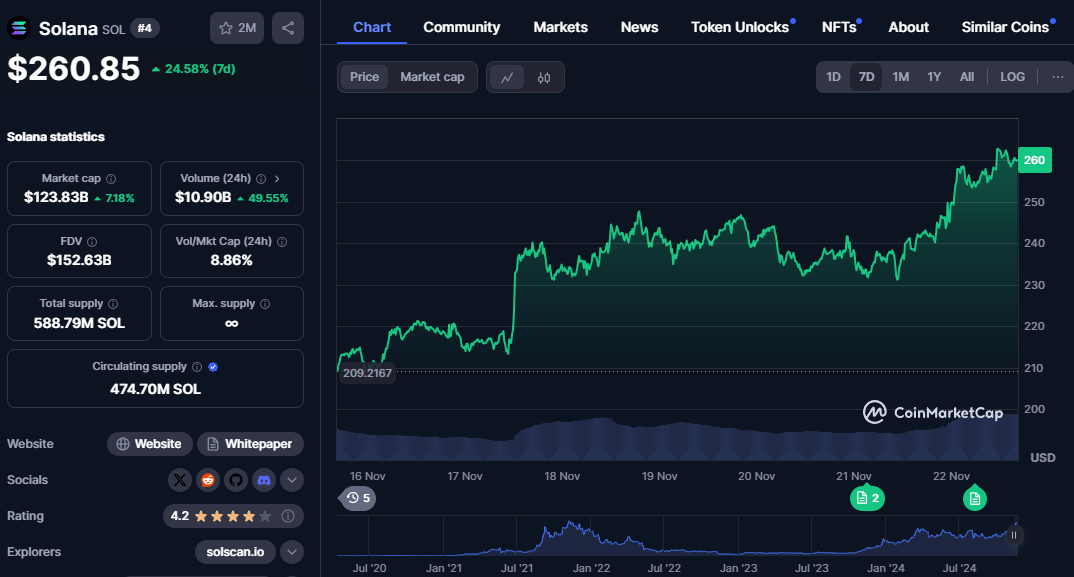Click the range slider right handle
This screenshot has height=577, width=1074.
tap(1014, 535)
